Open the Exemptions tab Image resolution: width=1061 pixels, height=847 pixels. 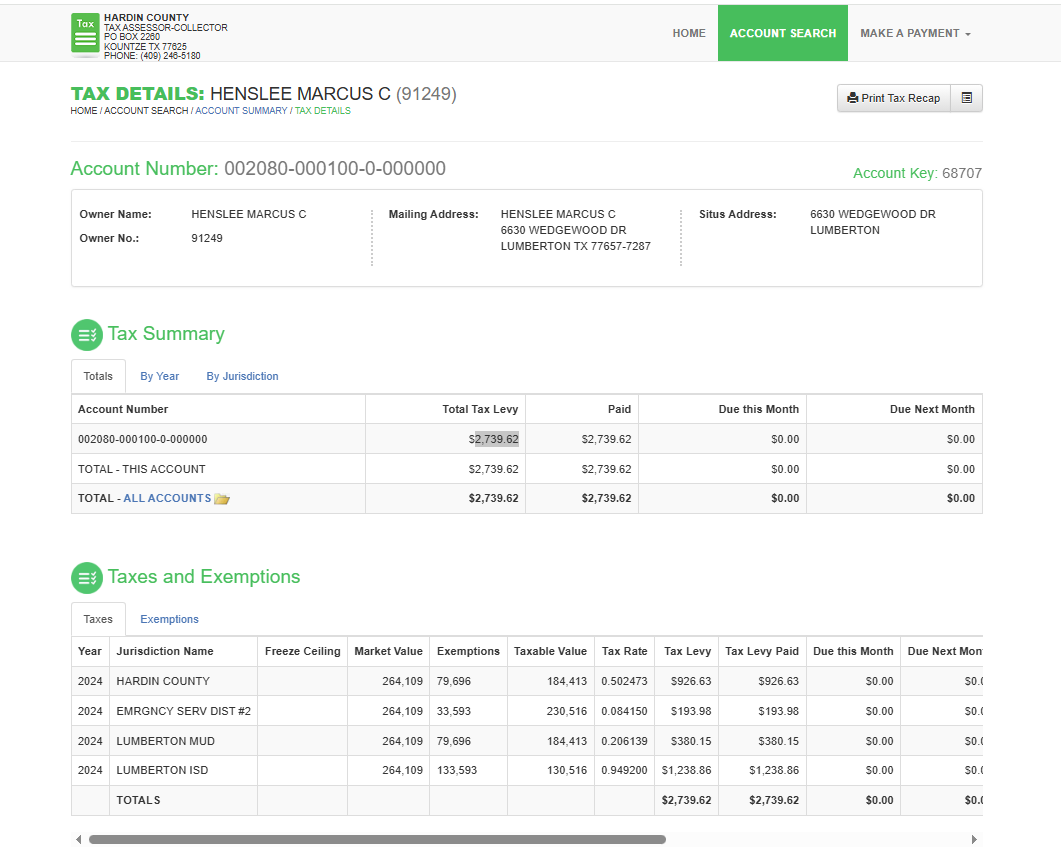tap(169, 619)
